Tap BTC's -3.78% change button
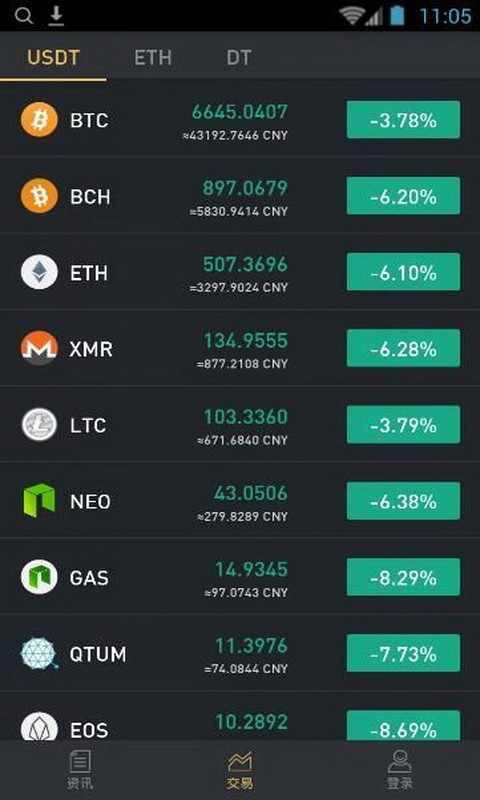Image resolution: width=480 pixels, height=800 pixels. point(403,120)
